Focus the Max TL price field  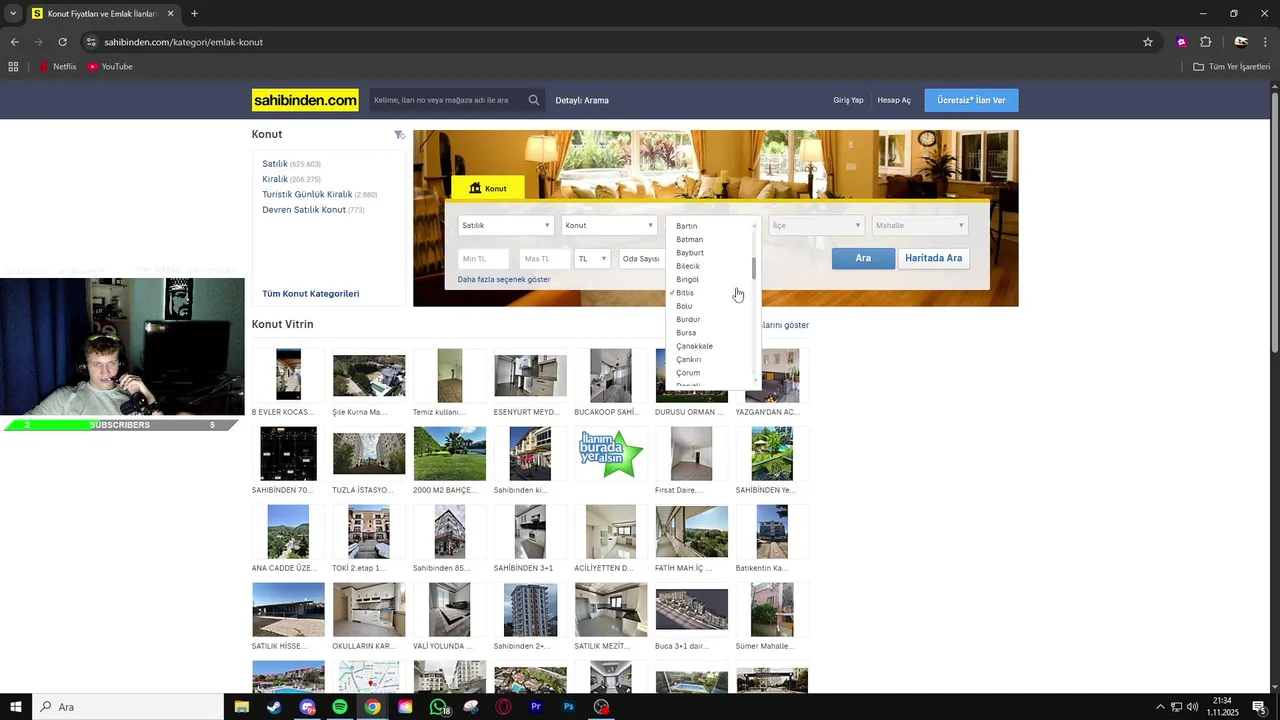(544, 259)
